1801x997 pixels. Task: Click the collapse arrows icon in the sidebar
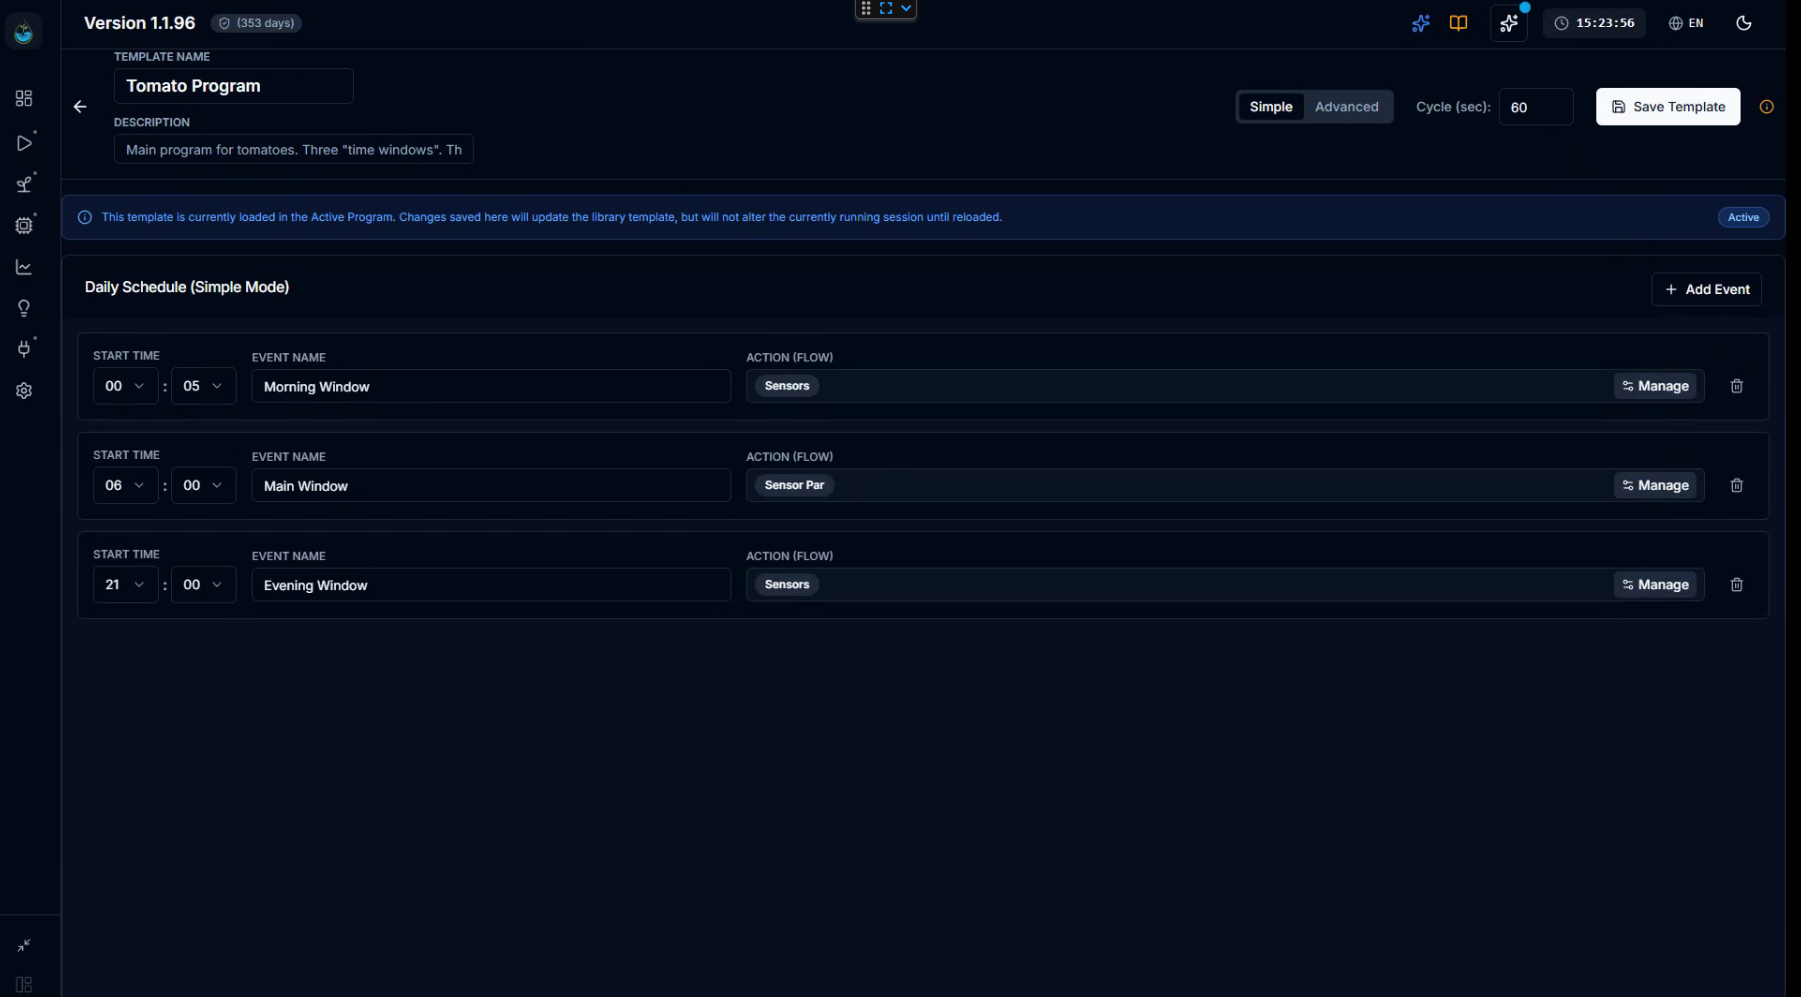pyautogui.click(x=24, y=945)
